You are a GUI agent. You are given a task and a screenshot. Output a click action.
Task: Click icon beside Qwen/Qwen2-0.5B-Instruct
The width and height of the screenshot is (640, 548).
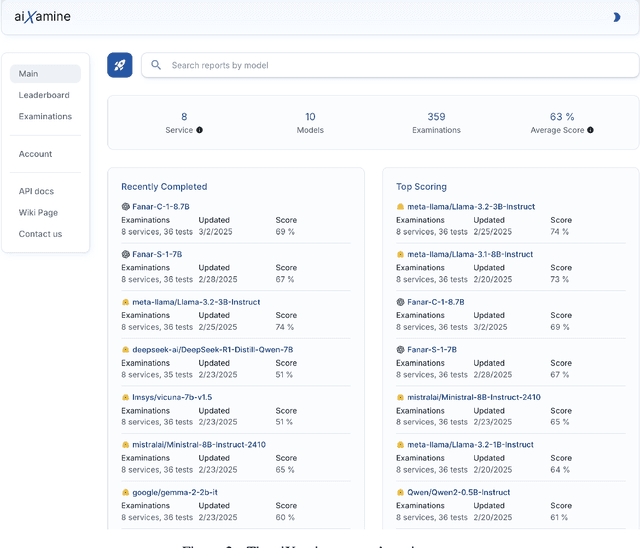[400, 492]
